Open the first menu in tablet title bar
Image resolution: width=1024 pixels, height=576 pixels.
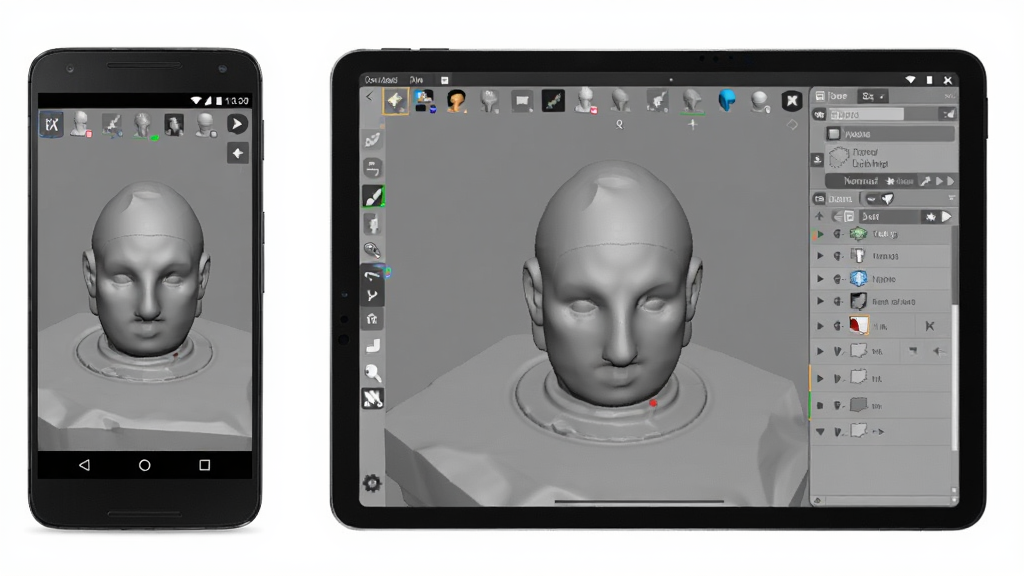pyautogui.click(x=381, y=80)
